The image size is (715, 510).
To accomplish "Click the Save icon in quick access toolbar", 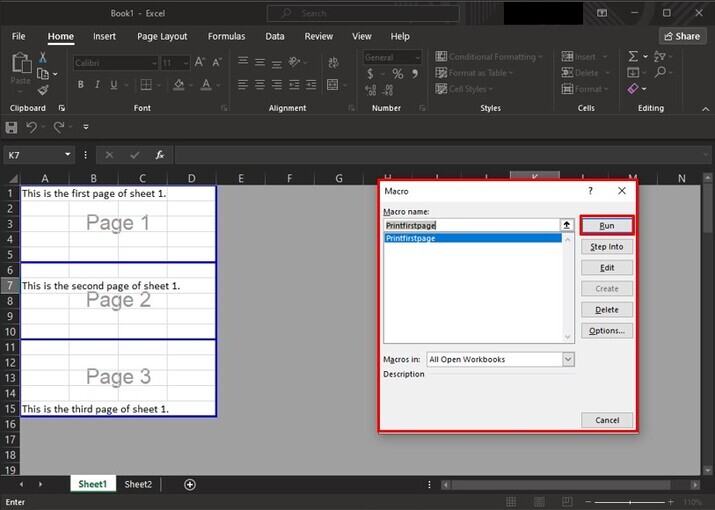I will coord(12,127).
